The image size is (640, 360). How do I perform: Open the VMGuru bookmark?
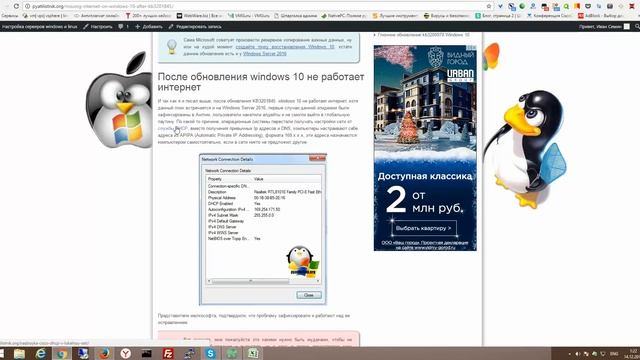248,16
